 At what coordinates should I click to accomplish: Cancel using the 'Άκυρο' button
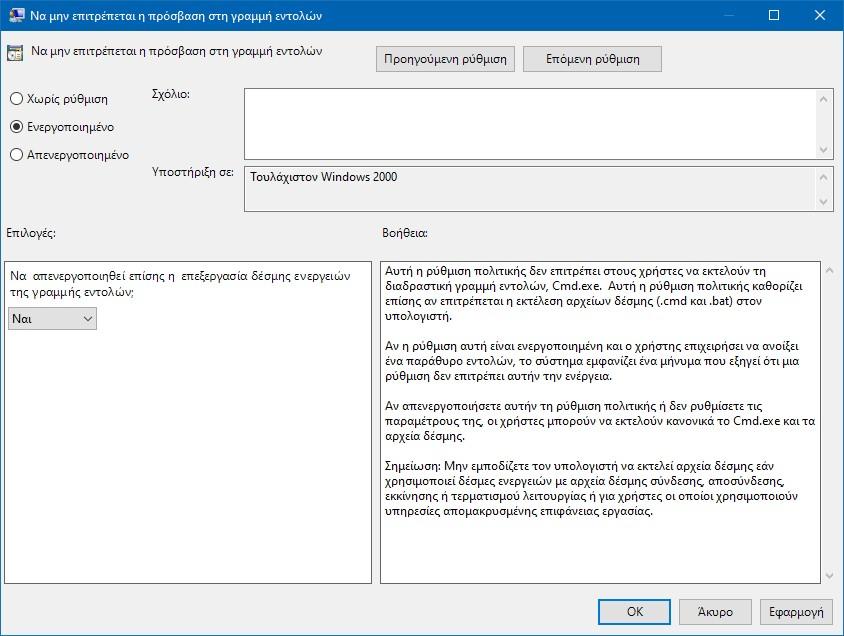pyautogui.click(x=715, y=612)
